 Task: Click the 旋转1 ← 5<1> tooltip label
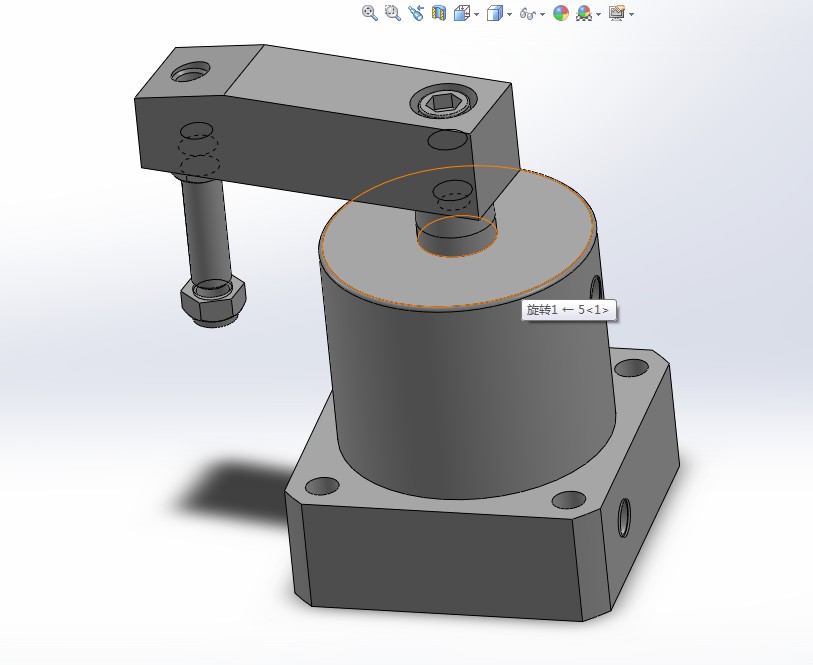[x=569, y=310]
